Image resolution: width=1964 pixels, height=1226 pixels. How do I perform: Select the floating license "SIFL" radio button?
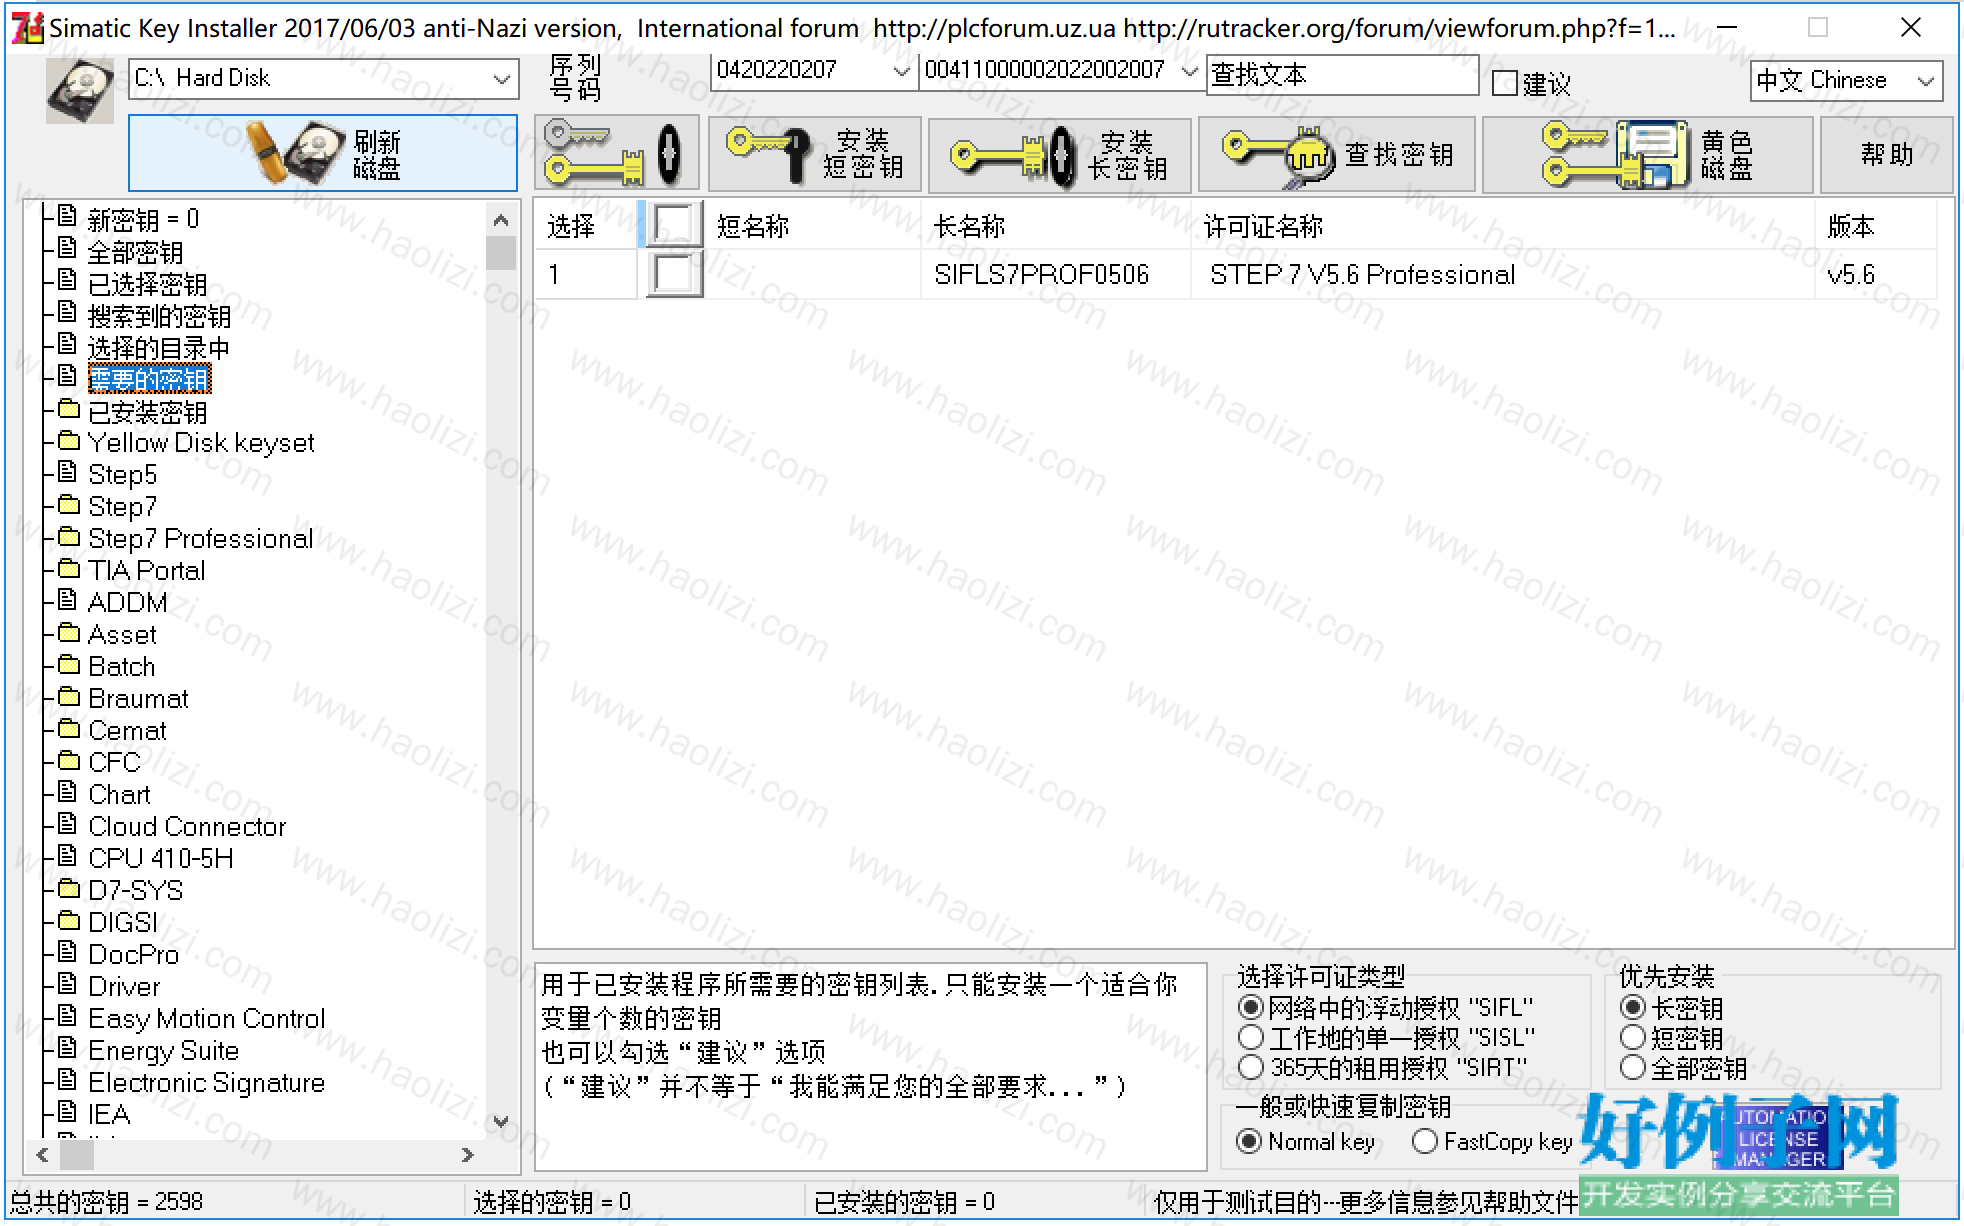[1250, 1007]
